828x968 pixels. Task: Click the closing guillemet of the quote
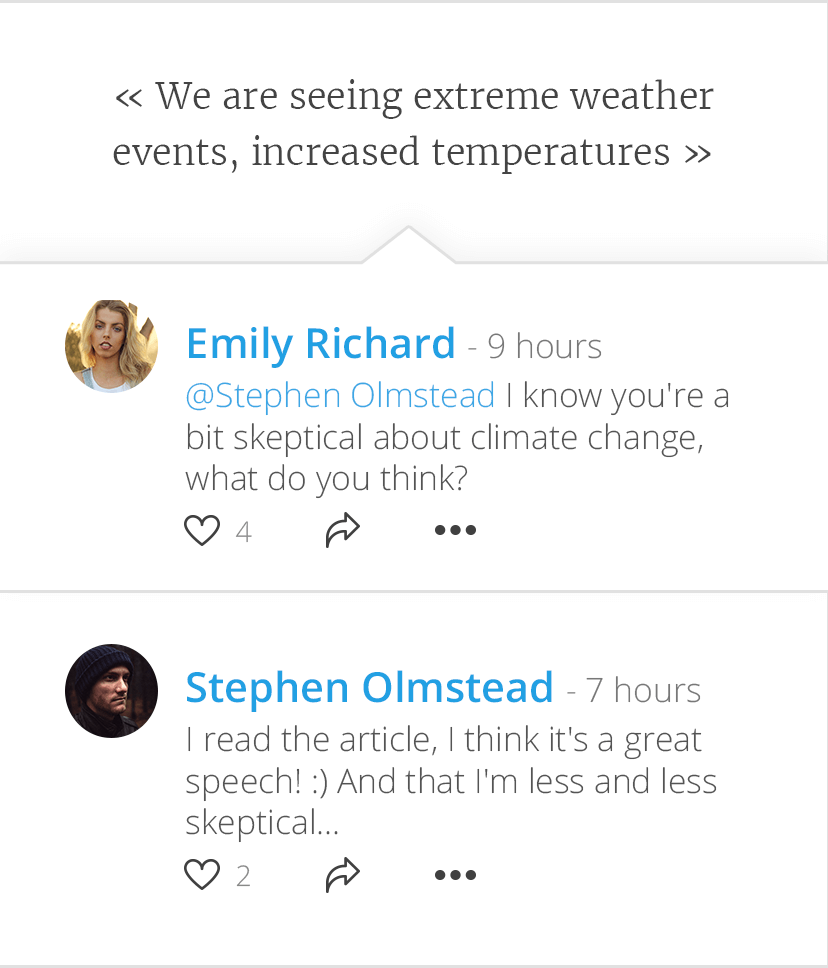(697, 154)
